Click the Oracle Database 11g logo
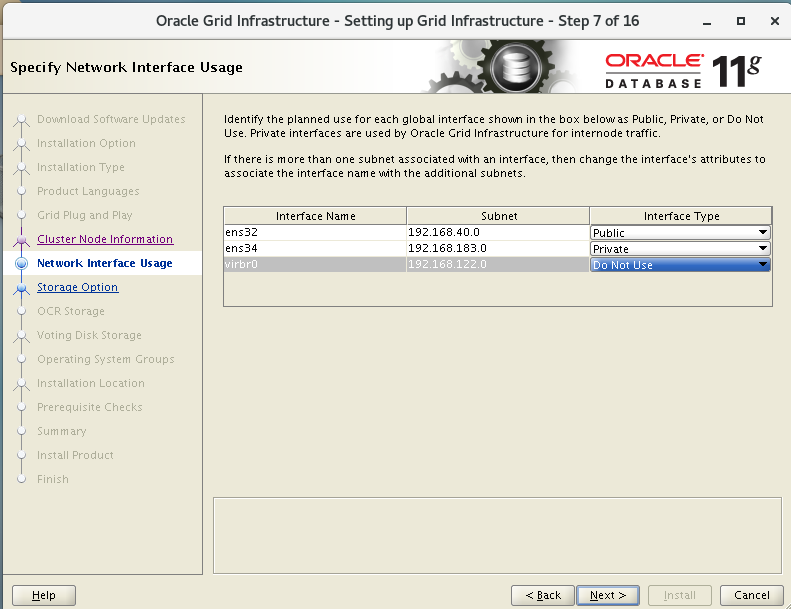The image size is (791, 609). [x=683, y=71]
